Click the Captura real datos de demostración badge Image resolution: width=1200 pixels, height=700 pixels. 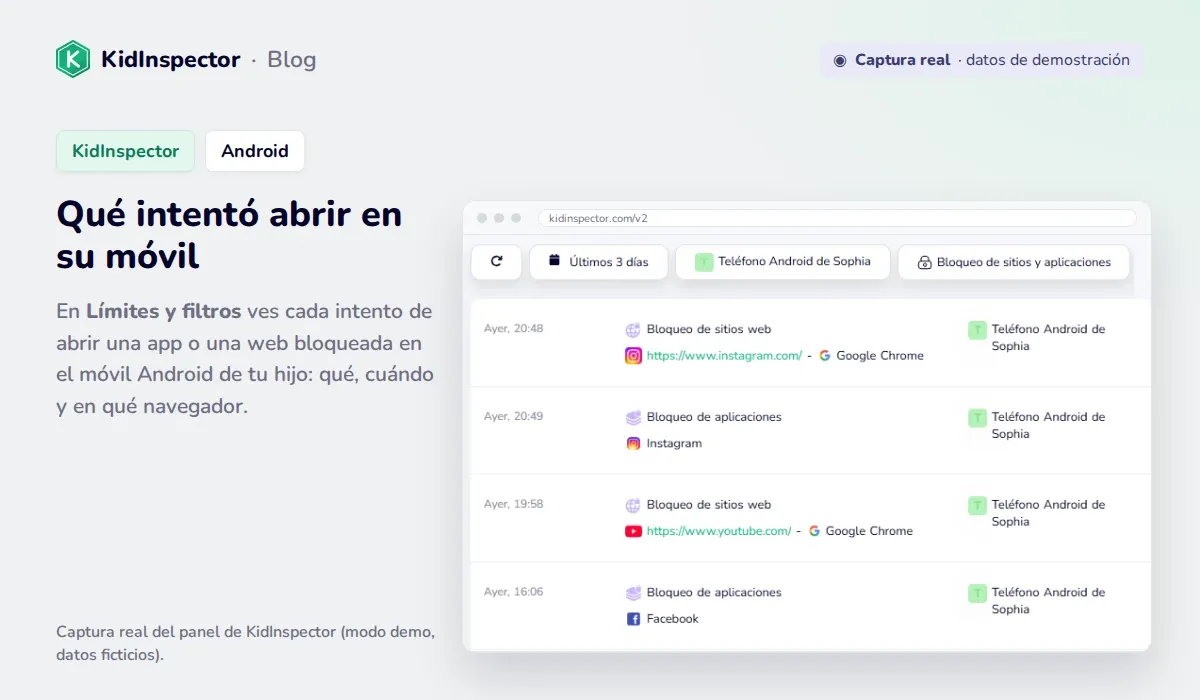[x=981, y=60]
